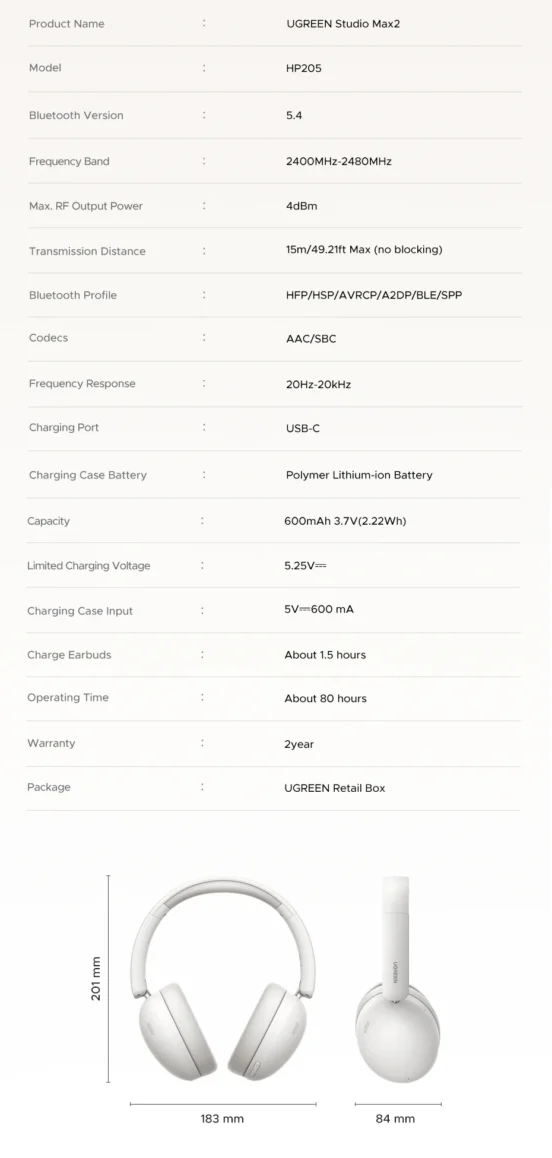Click the 4dBm RF output power value
The image size is (552, 1158).
[x=301, y=206]
